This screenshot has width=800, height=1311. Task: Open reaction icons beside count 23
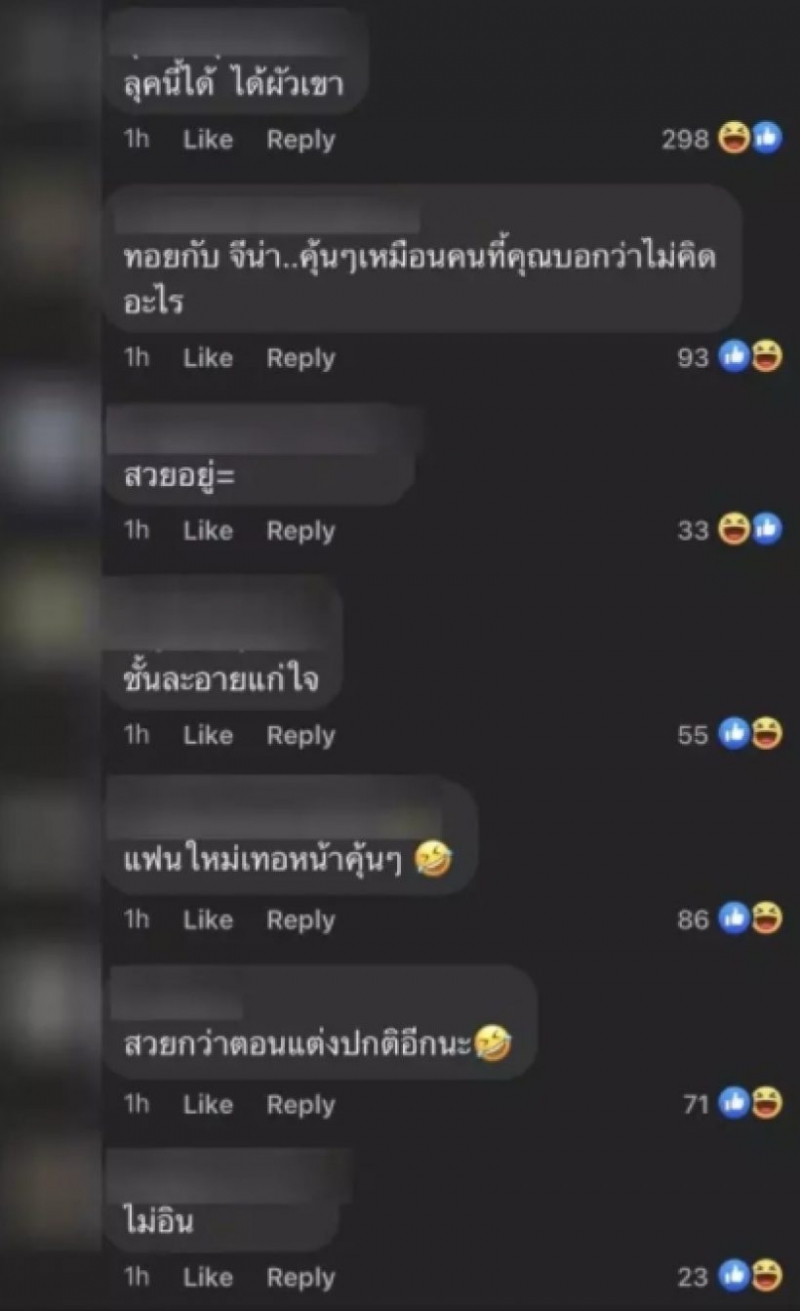pyautogui.click(x=750, y=1274)
